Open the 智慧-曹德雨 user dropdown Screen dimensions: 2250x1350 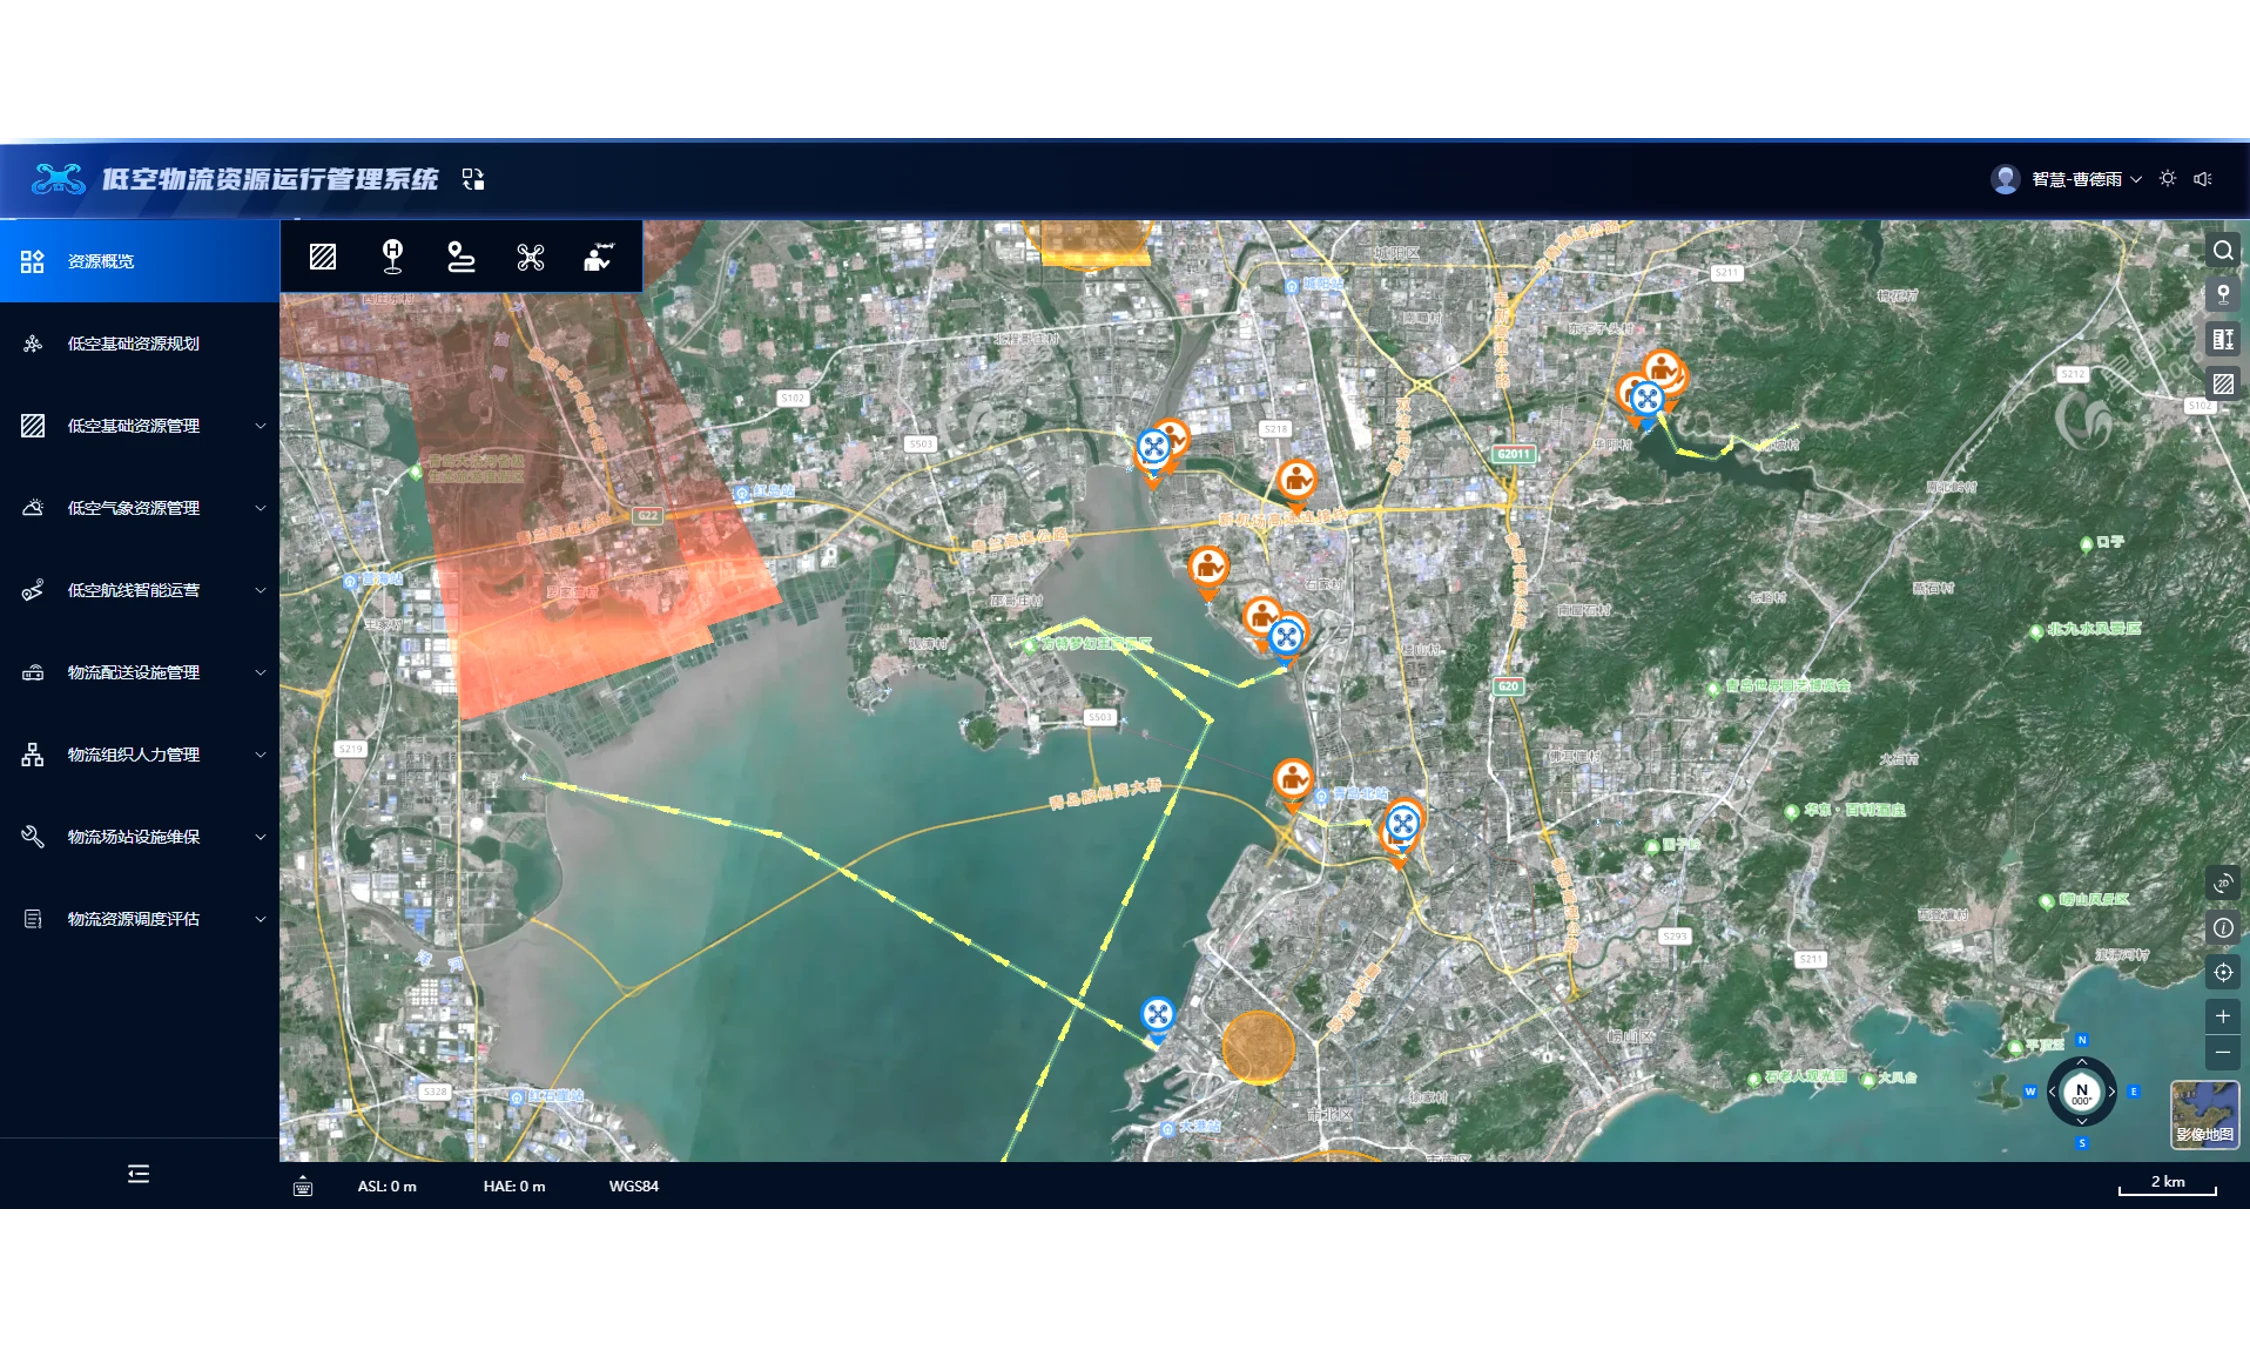coord(2066,179)
